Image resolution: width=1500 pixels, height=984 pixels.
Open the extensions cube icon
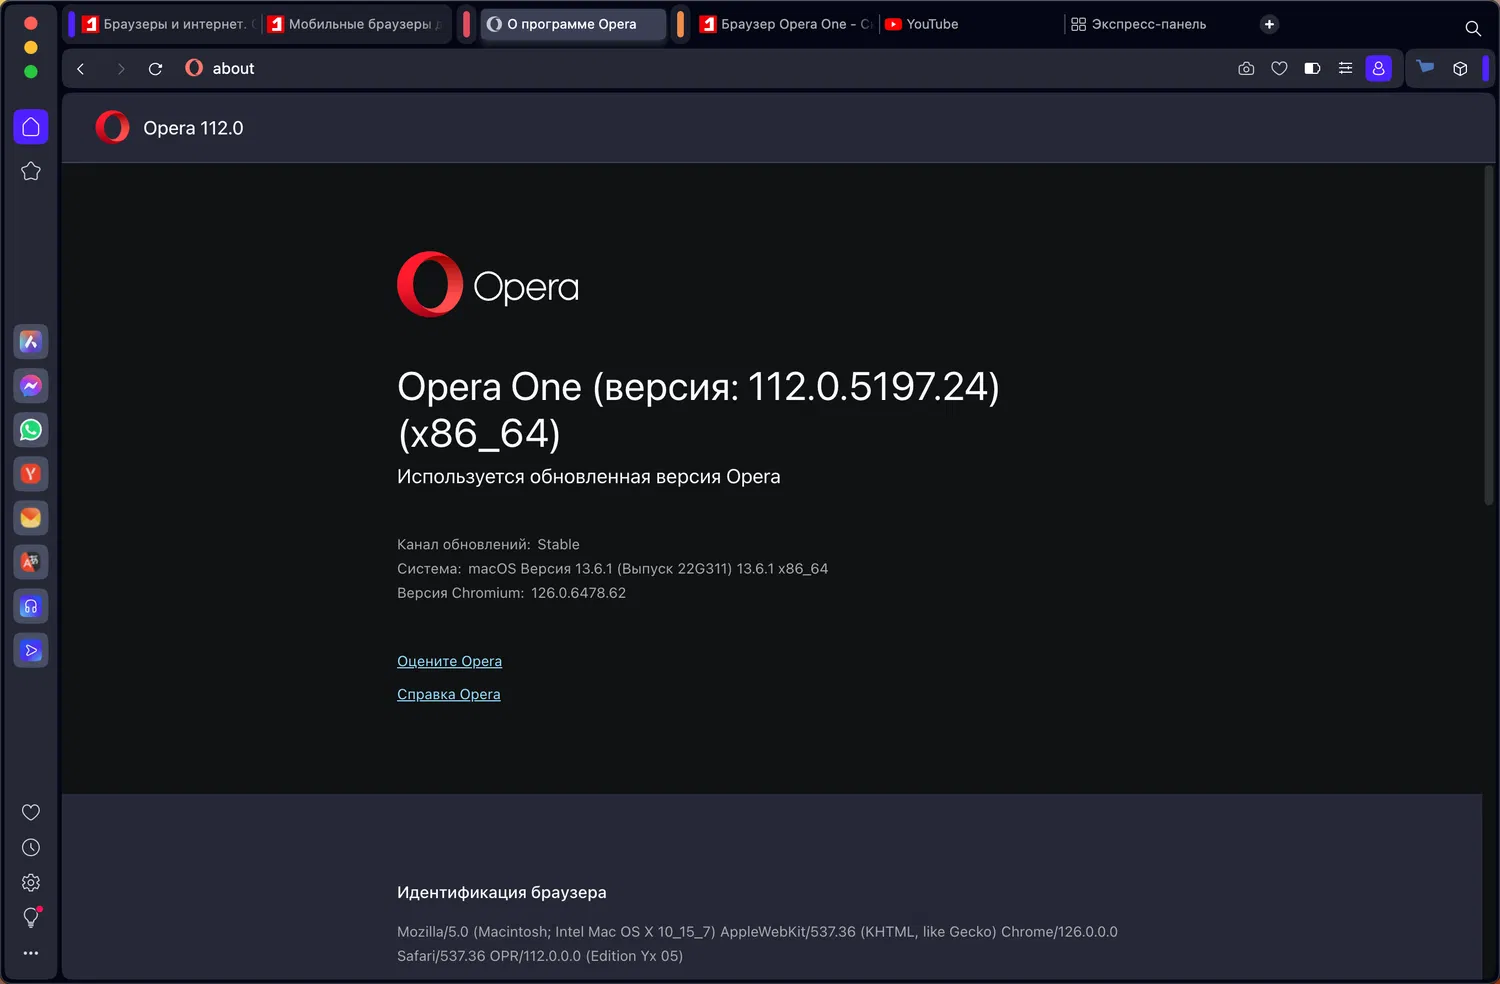pos(1460,69)
